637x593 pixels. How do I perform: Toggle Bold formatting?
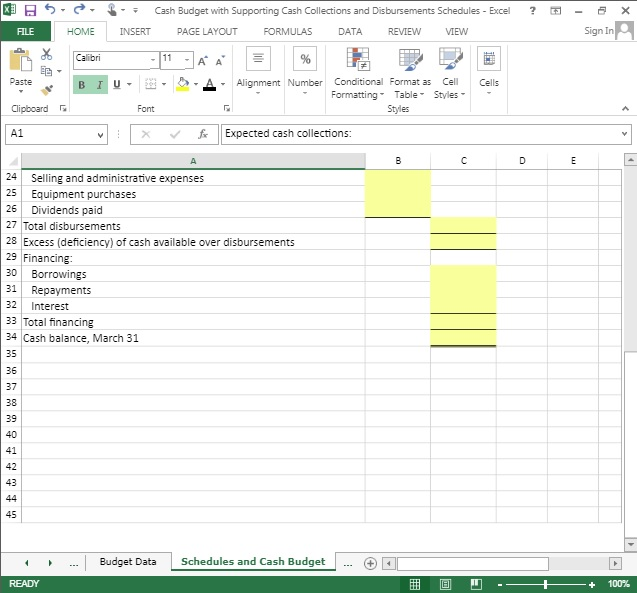click(82, 84)
